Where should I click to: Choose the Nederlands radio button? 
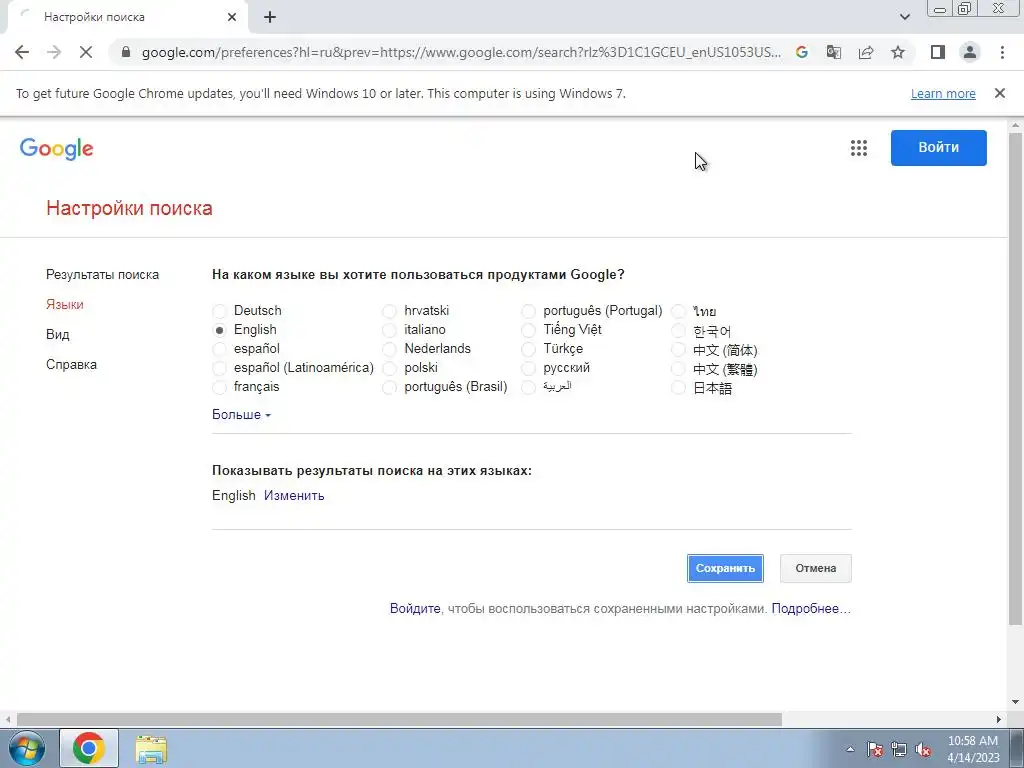(389, 349)
